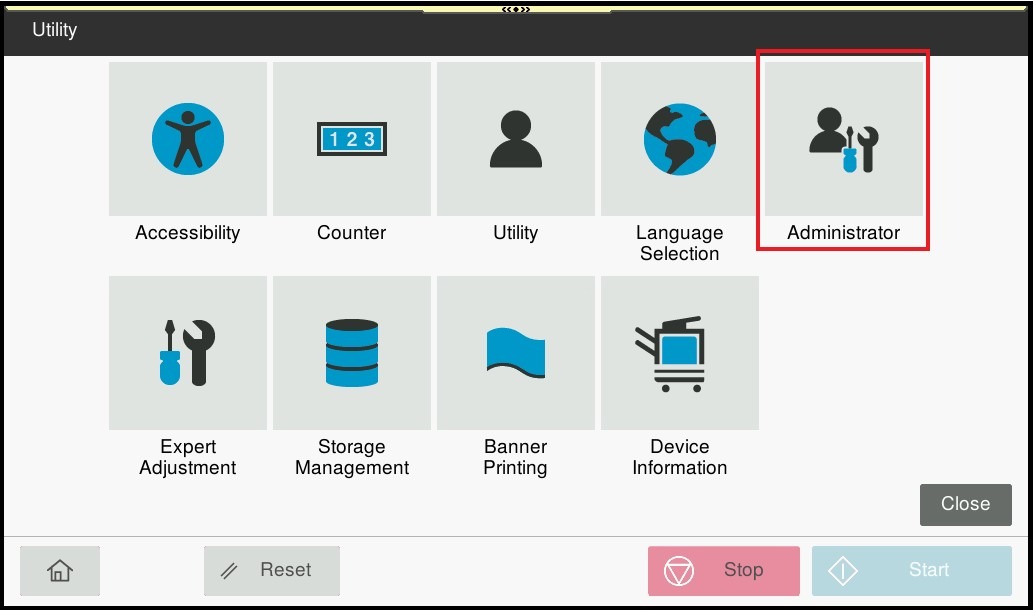Open the Accessibility settings tile
Screen dimensions: 1033x610
click(x=188, y=139)
